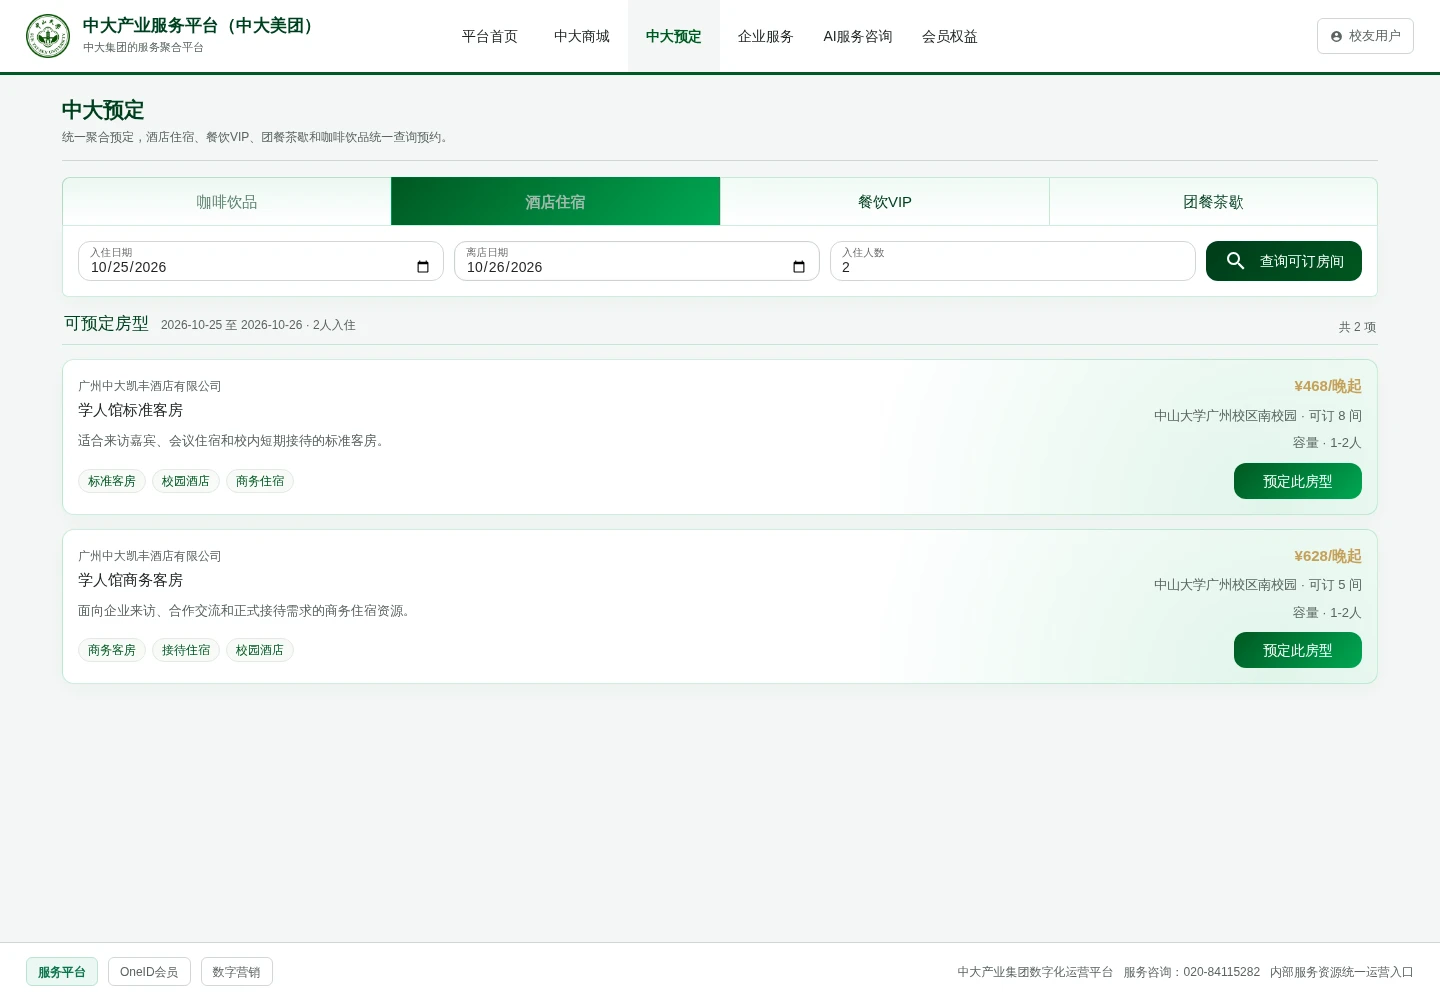The width and height of the screenshot is (1440, 1000).
Task: Select the 数字营销 footer button
Action: [x=237, y=972]
